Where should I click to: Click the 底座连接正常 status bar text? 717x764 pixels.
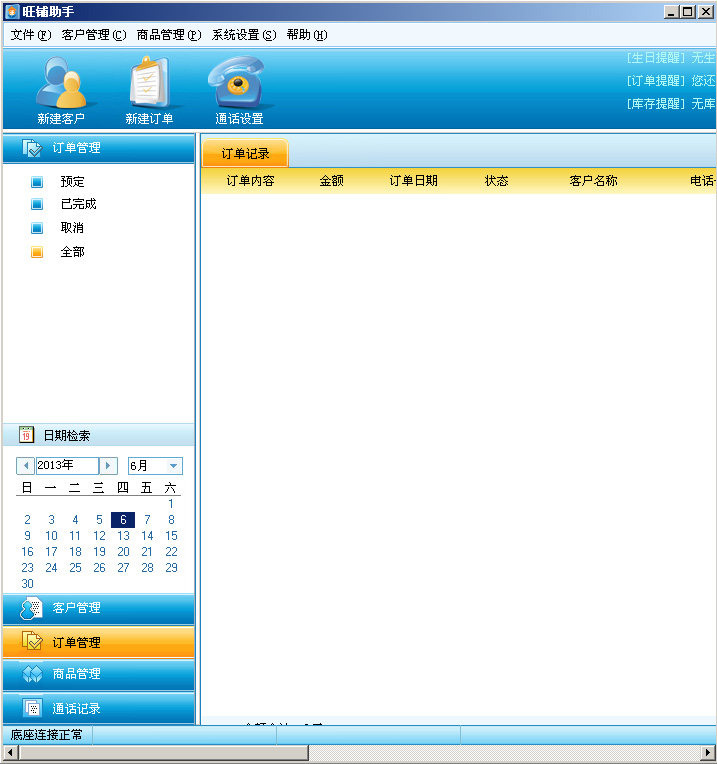(46, 735)
